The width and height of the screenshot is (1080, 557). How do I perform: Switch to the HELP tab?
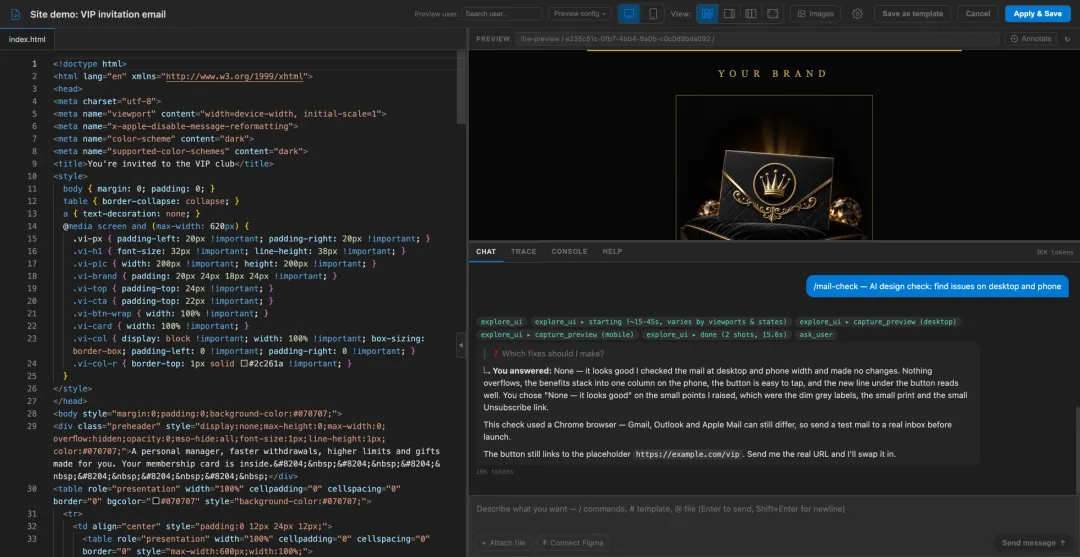click(x=612, y=251)
